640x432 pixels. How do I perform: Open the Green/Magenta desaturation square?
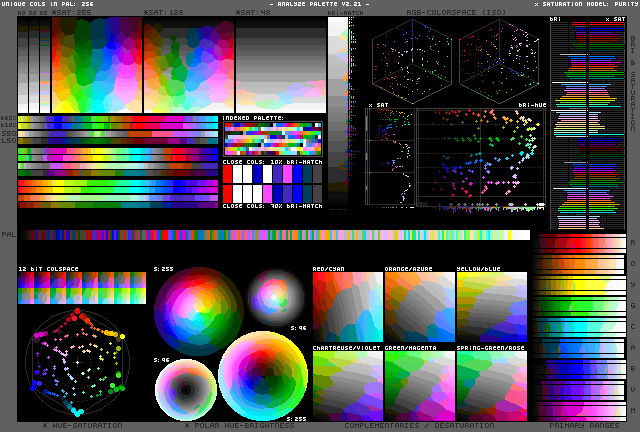(418, 385)
